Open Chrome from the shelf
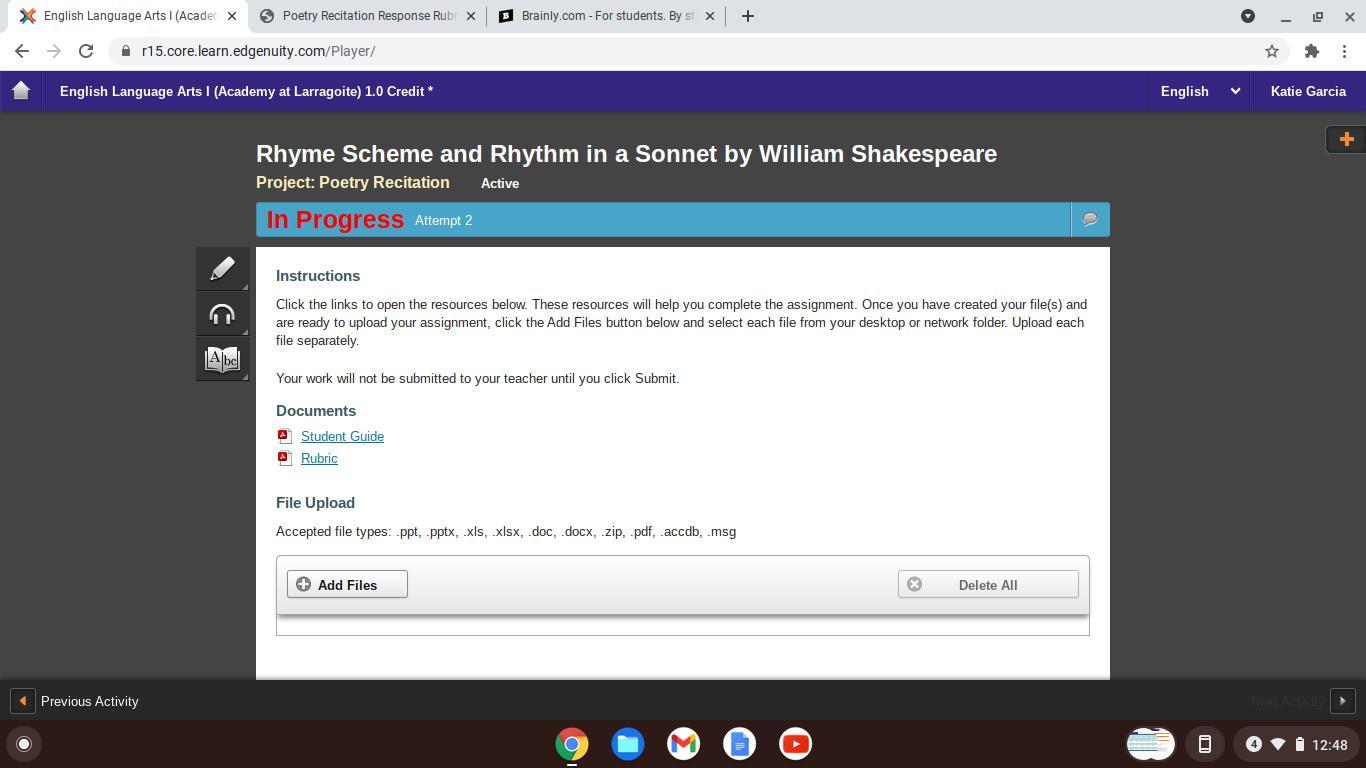Image resolution: width=1366 pixels, height=768 pixels. tap(572, 744)
